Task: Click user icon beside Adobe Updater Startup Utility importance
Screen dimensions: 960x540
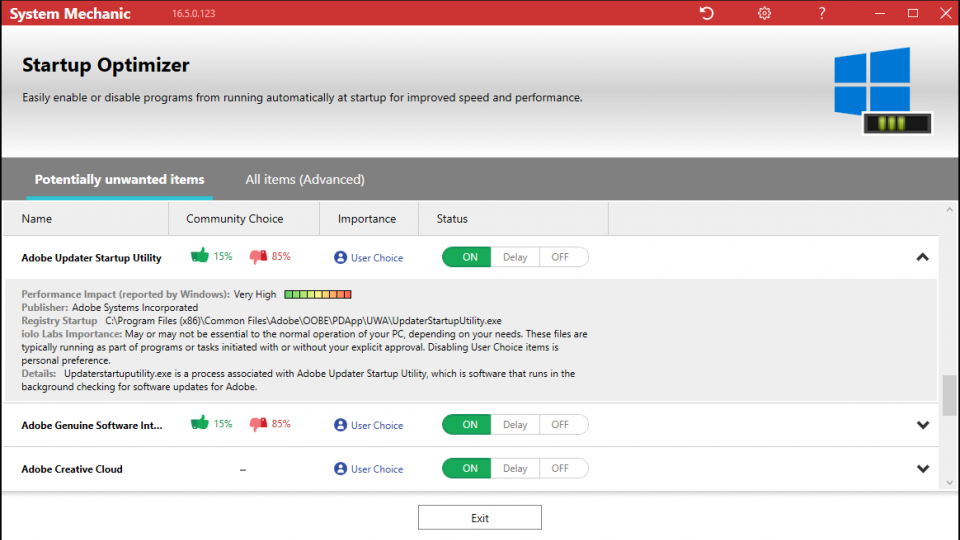Action: click(340, 258)
